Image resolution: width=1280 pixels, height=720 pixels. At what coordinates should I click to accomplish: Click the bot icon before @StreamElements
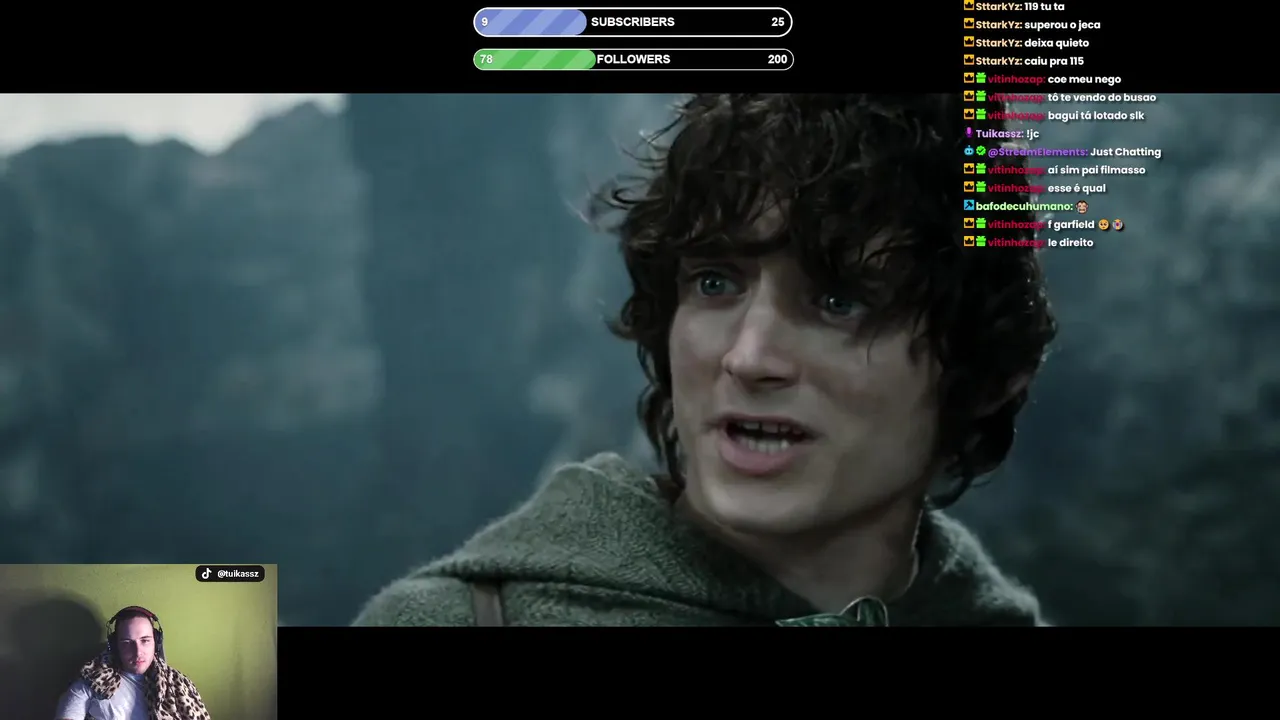(969, 151)
